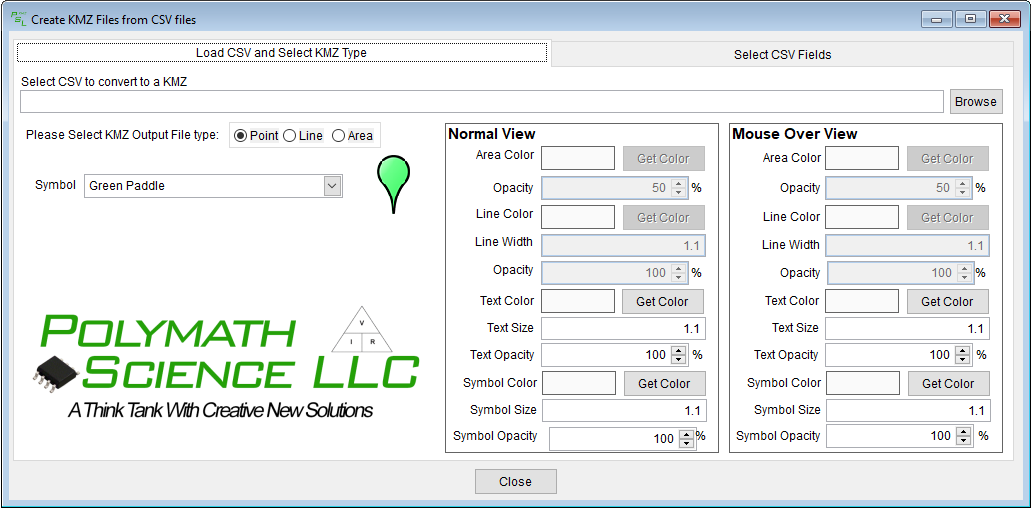Switch to the Select CSV Fields tab
This screenshot has height=508, width=1032.
(x=782, y=55)
